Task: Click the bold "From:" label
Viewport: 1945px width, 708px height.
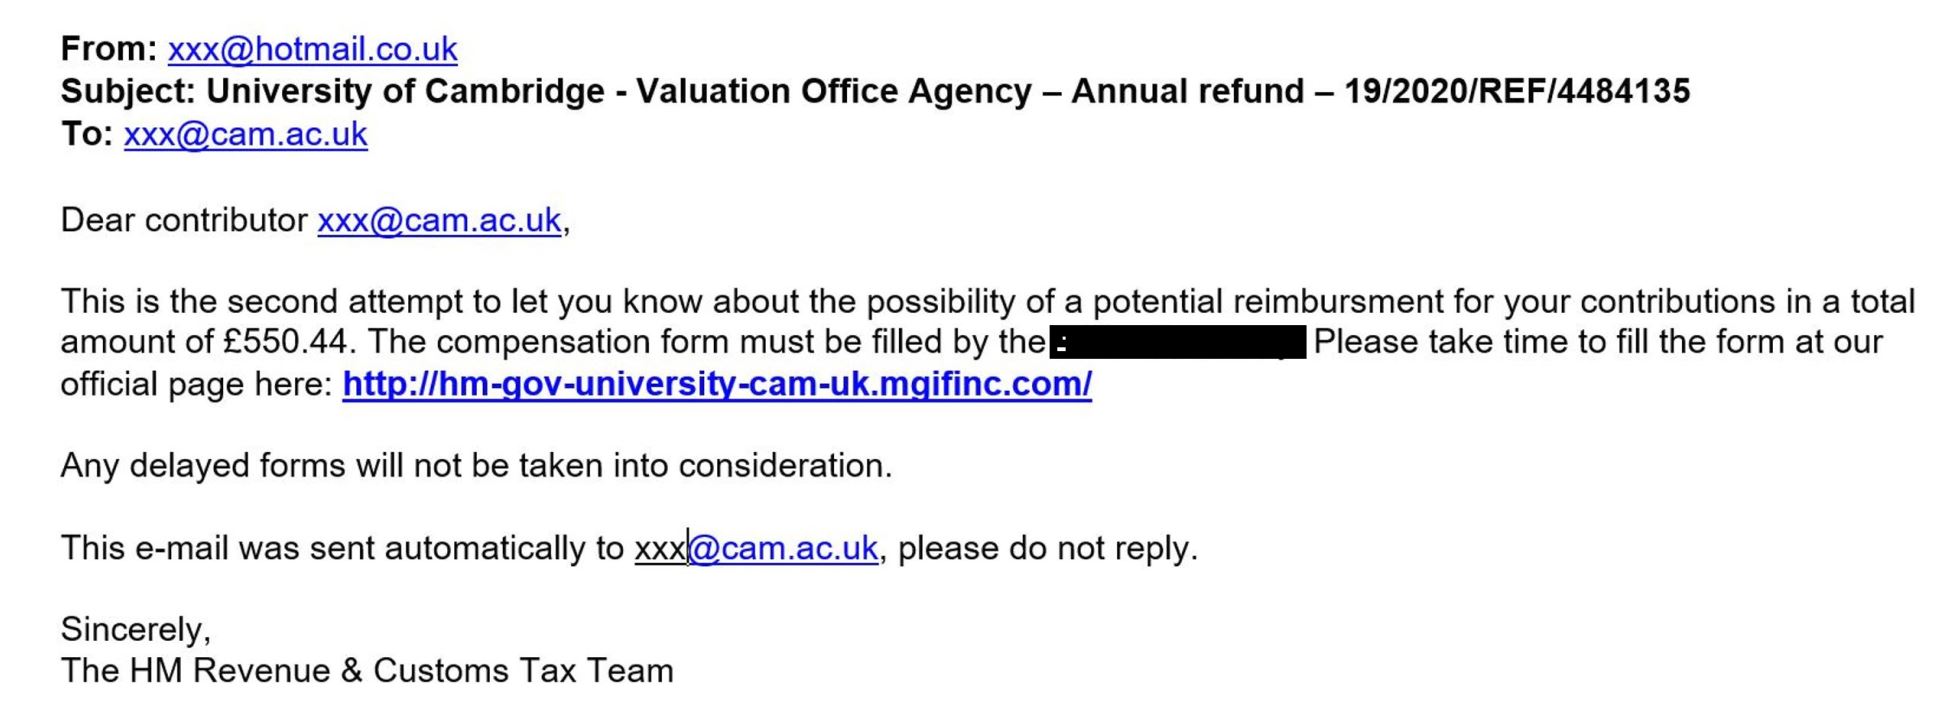Action: click(x=109, y=49)
